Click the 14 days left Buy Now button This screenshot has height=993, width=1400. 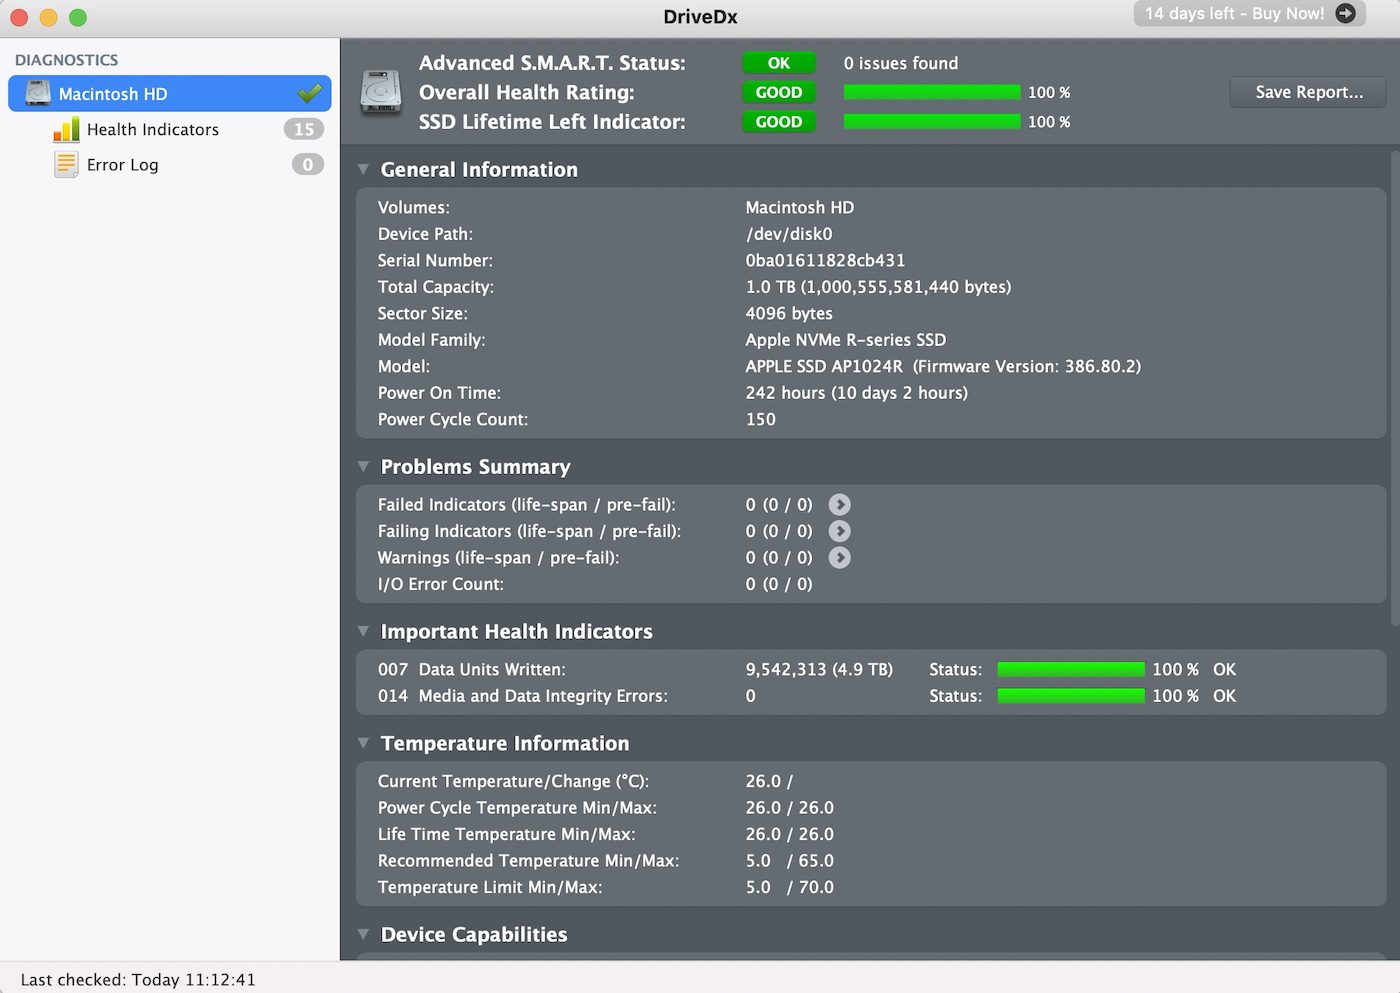[1235, 13]
